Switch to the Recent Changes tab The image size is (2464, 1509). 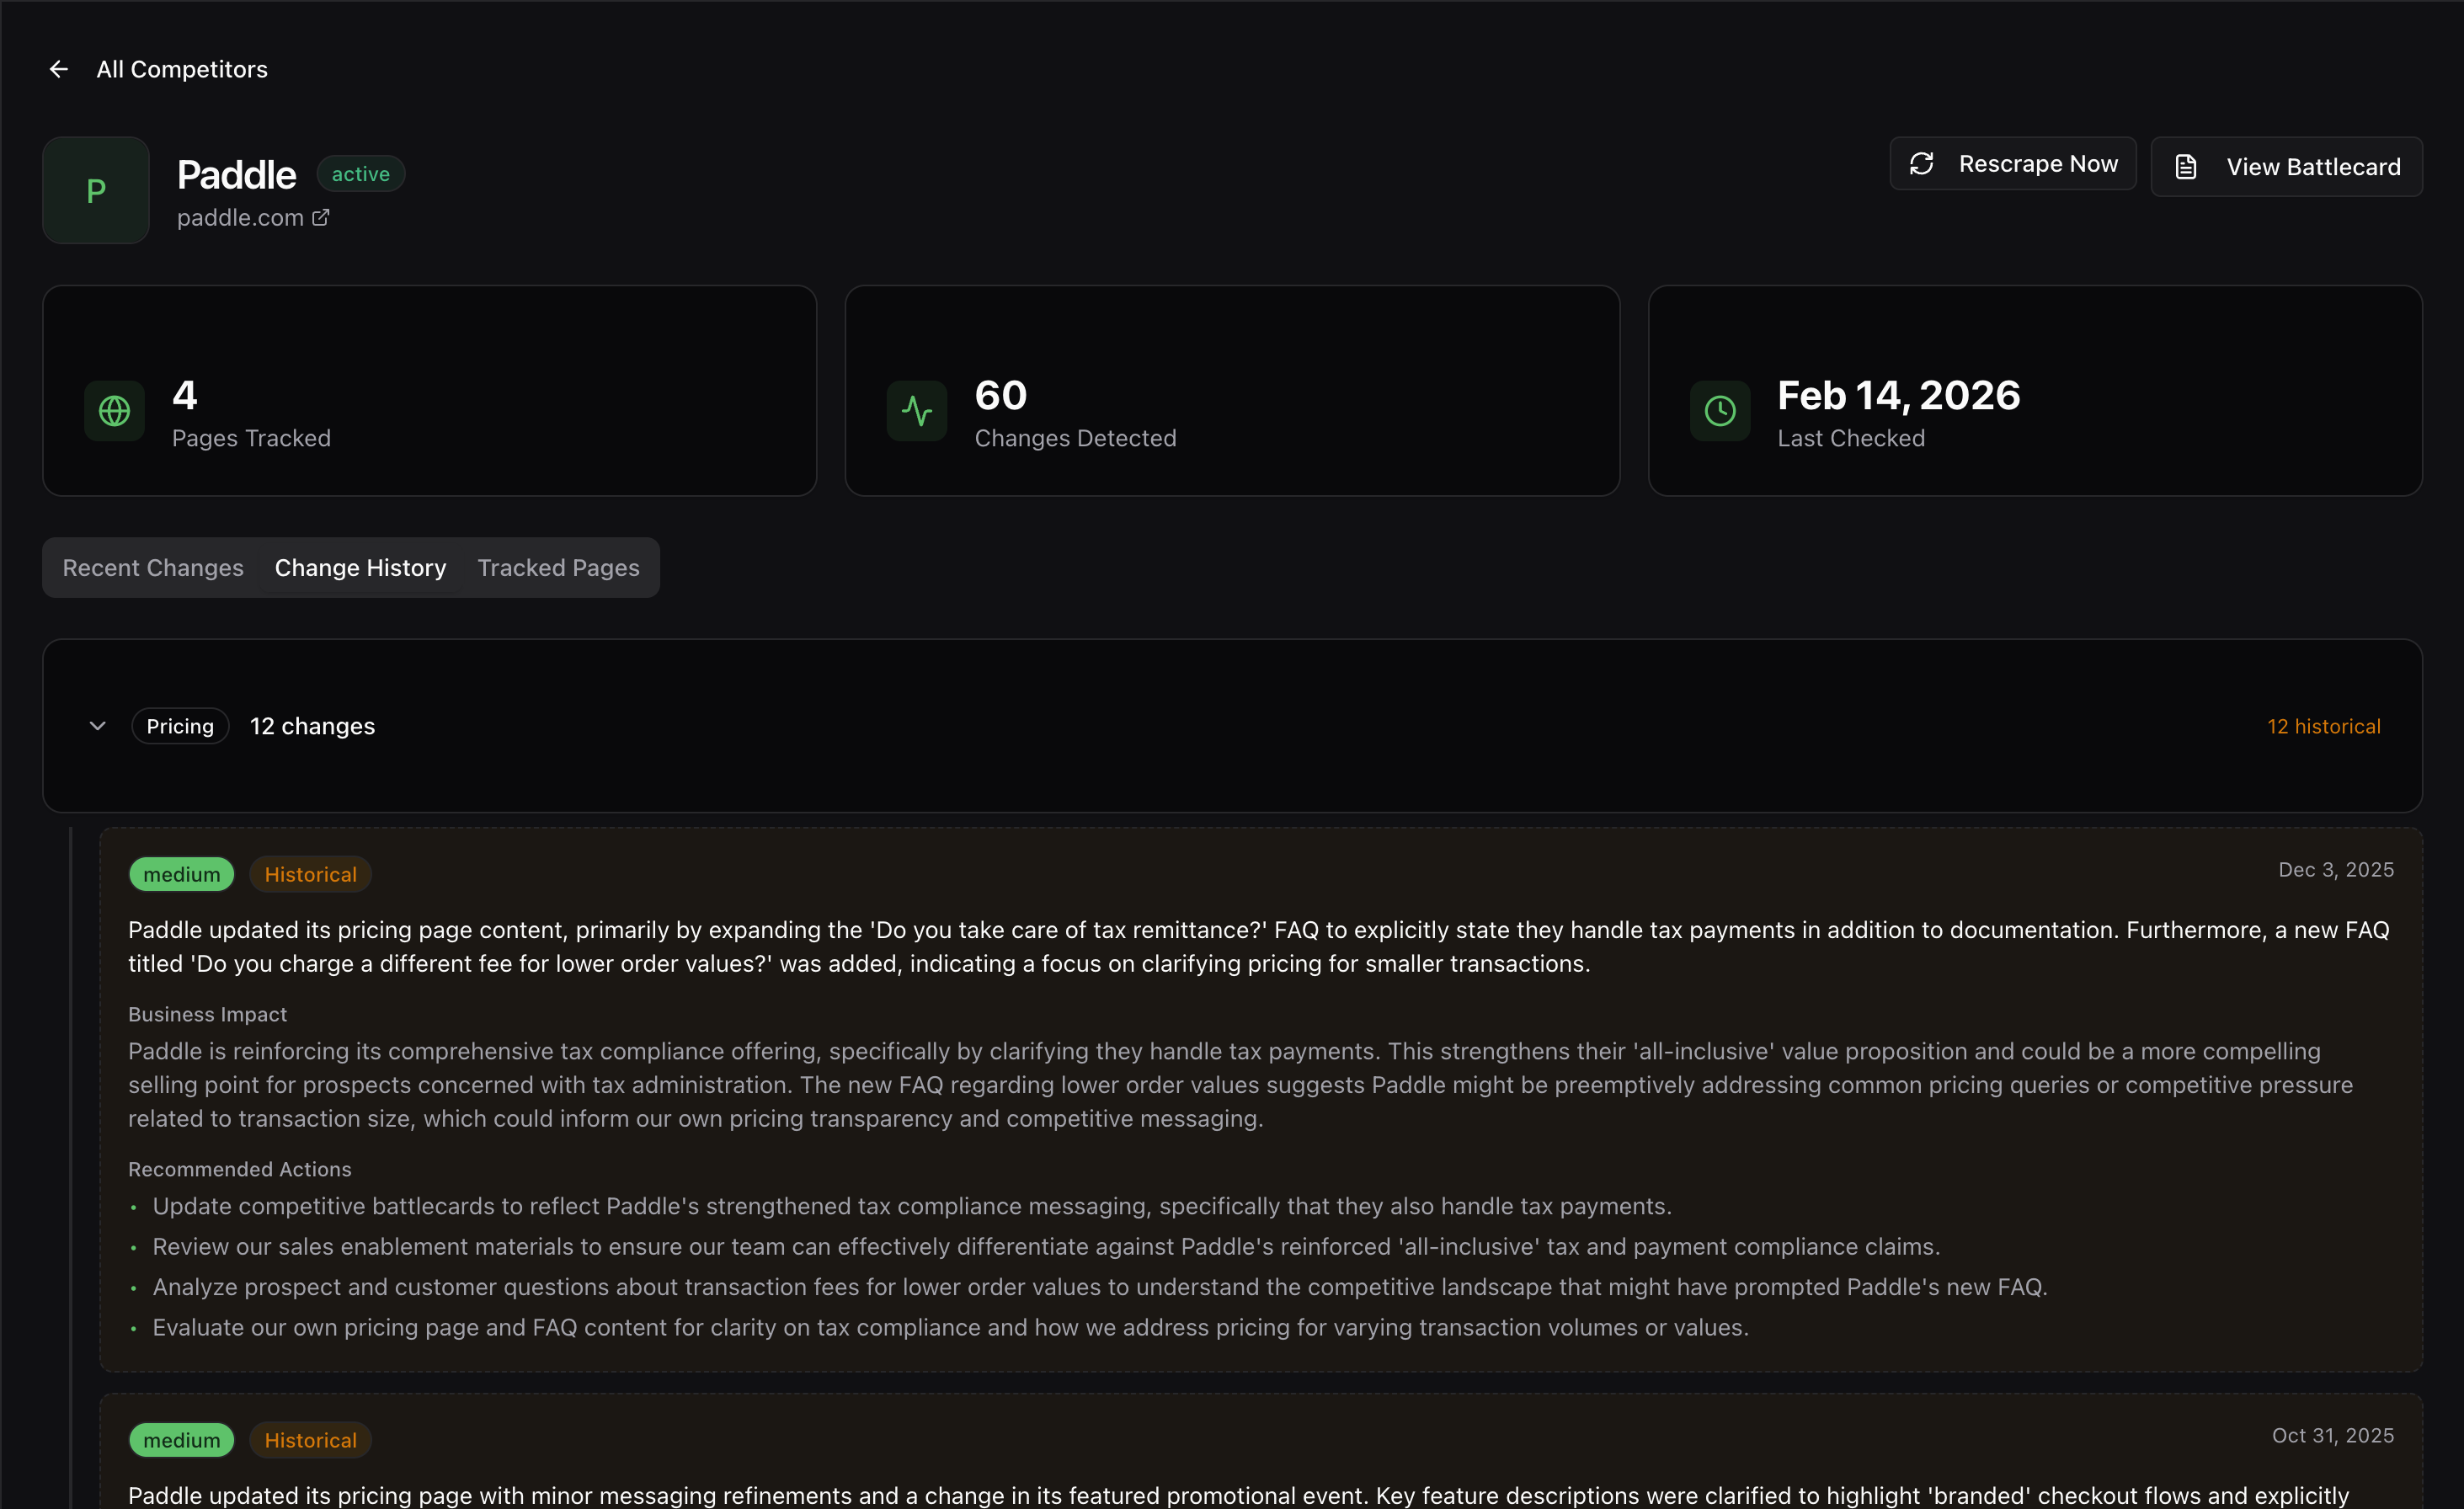tap(153, 567)
